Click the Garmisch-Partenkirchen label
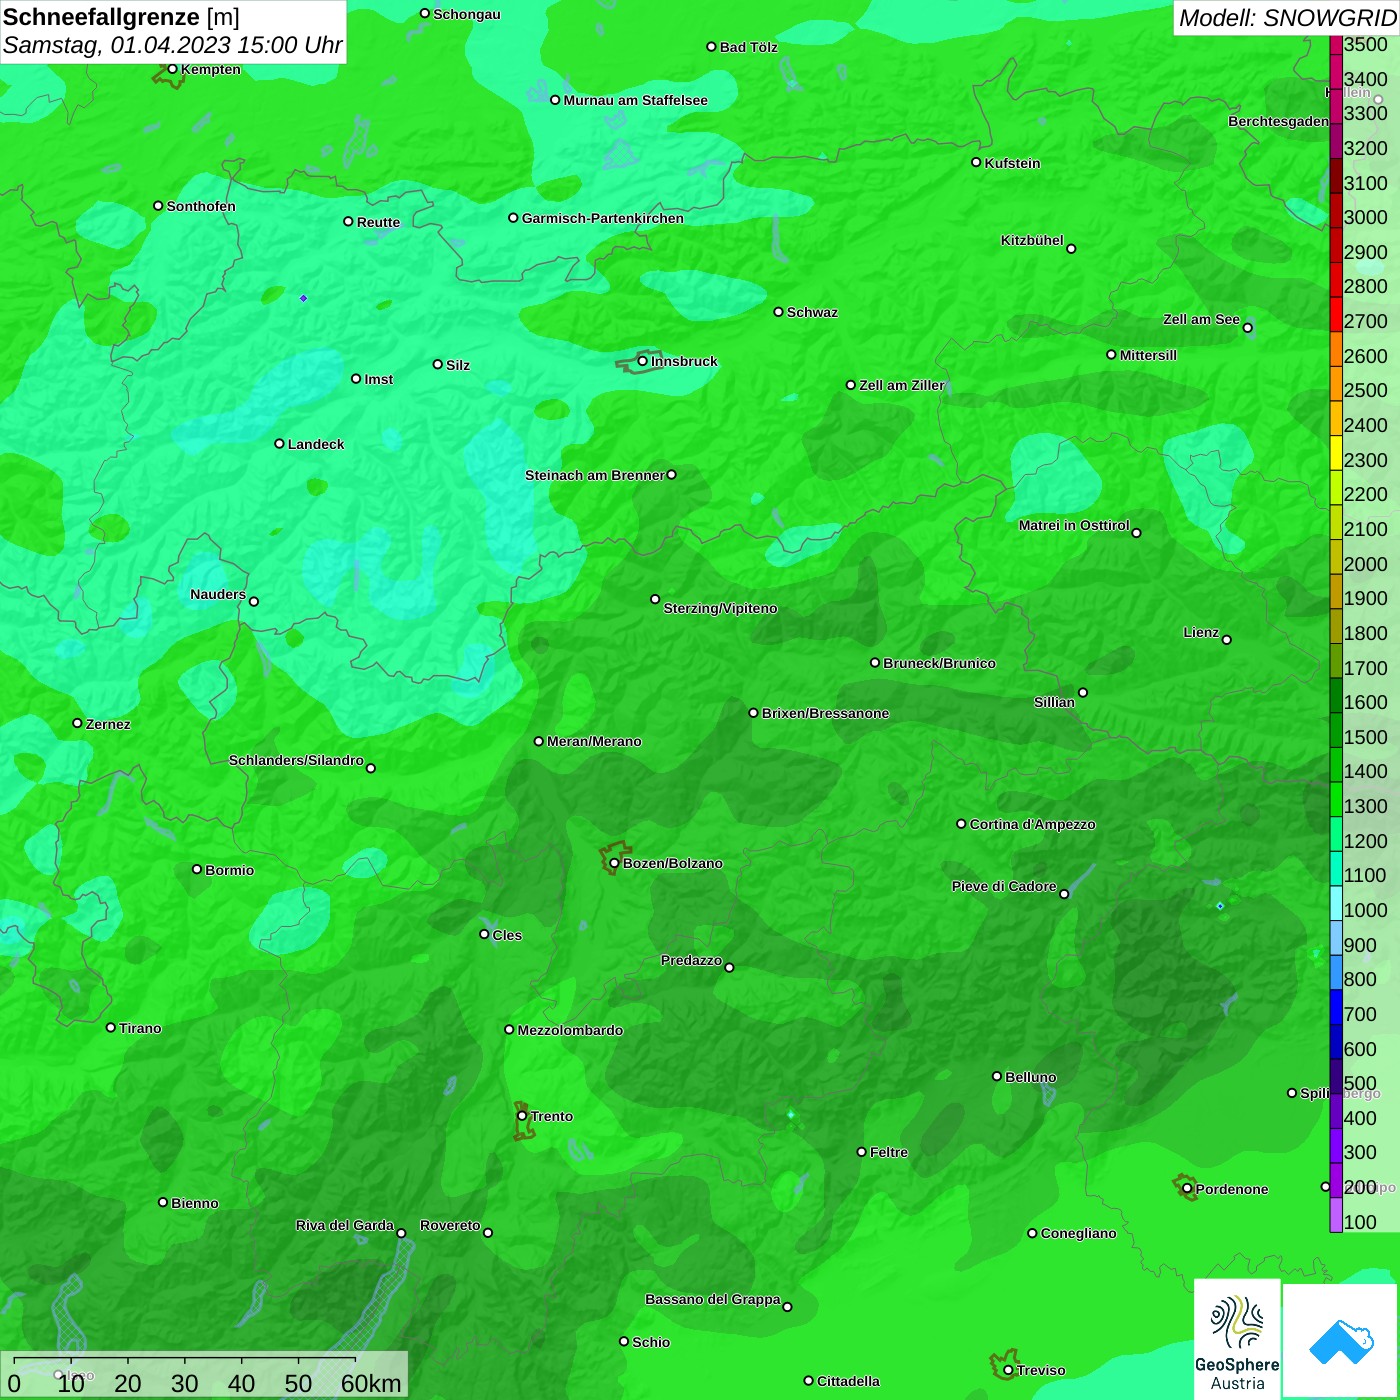Screen dimensions: 1400x1400 point(603,218)
